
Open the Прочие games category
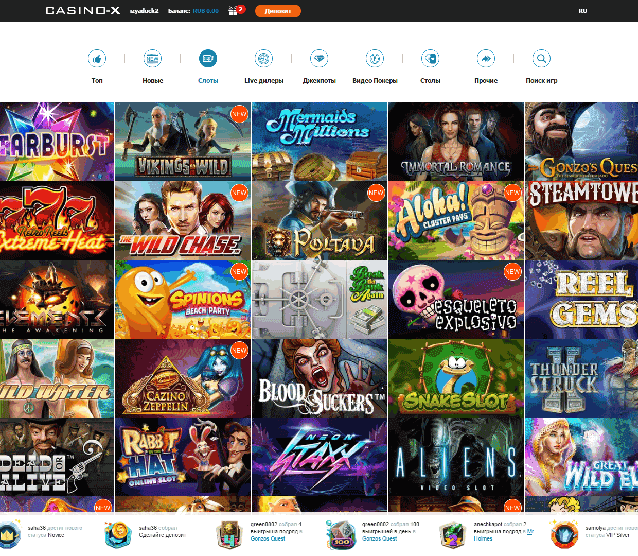tap(486, 59)
